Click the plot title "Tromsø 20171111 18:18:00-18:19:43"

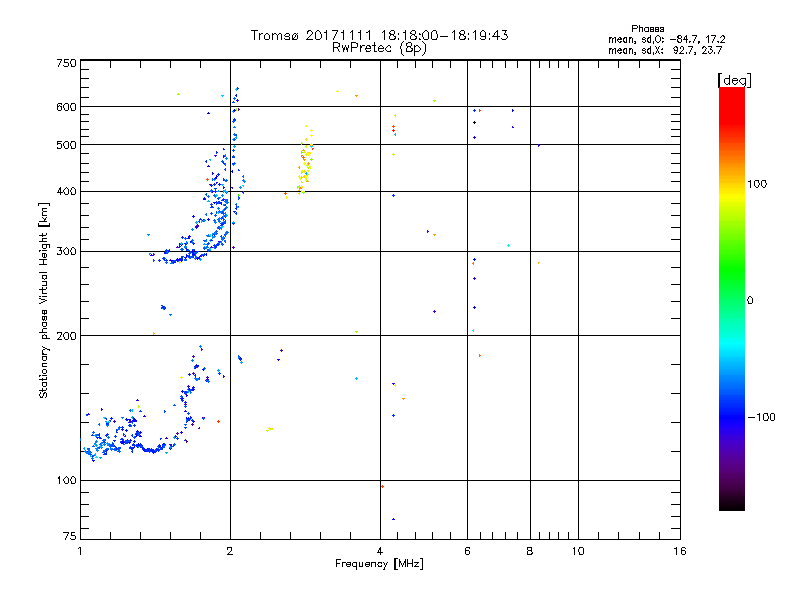point(379,35)
